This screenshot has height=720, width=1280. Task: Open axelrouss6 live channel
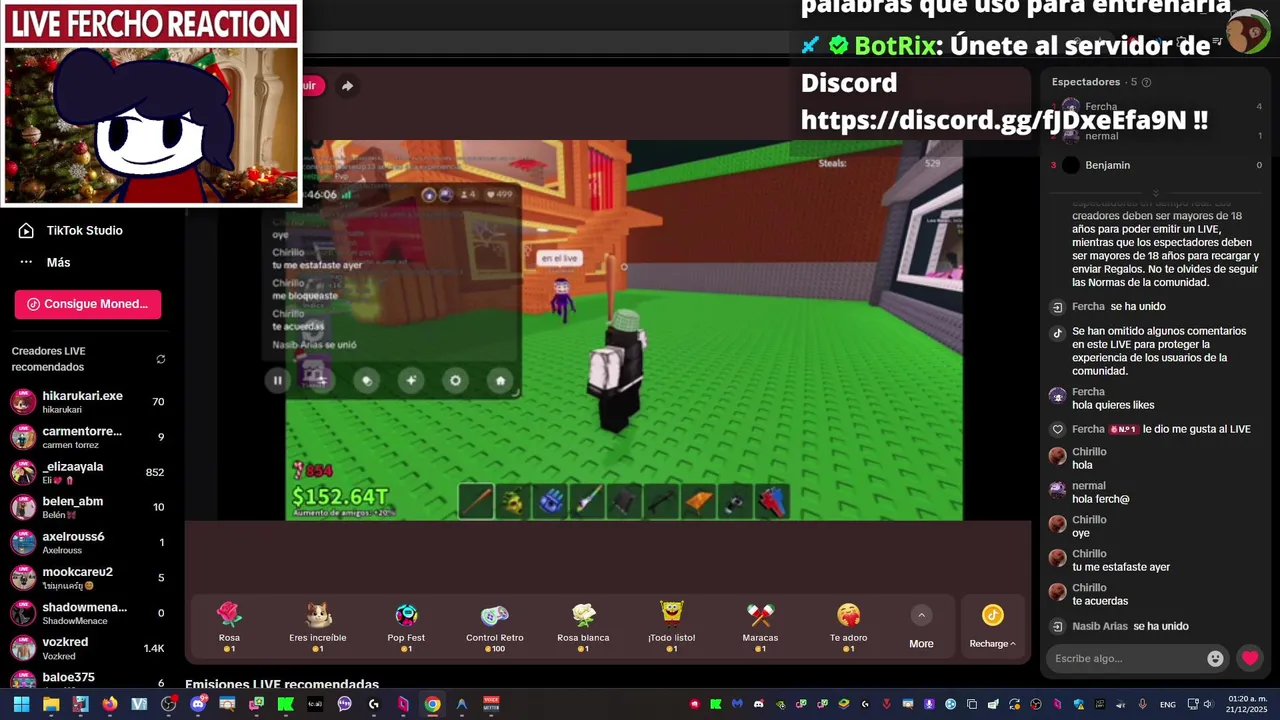tap(88, 542)
